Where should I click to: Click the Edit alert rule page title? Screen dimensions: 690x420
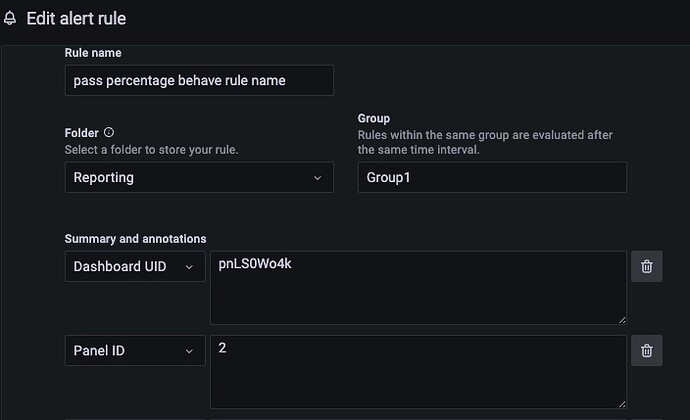pyautogui.click(x=76, y=18)
